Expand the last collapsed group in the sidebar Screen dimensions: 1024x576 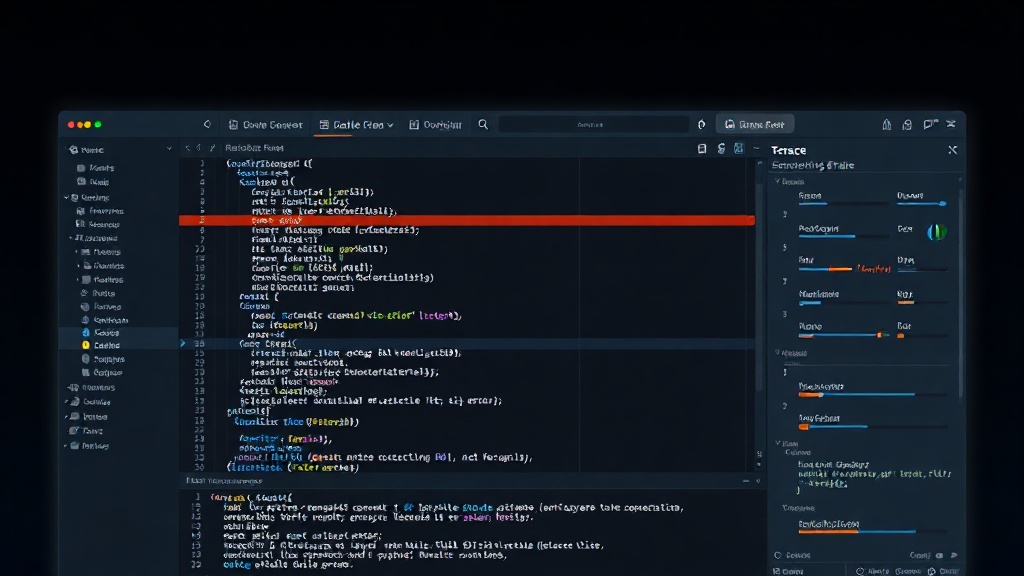[x=66, y=445]
